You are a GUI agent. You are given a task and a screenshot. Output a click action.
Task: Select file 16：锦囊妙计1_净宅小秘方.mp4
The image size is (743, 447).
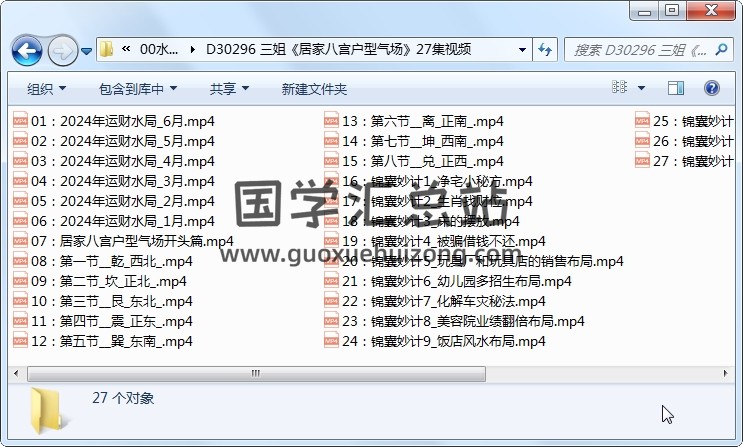point(428,181)
